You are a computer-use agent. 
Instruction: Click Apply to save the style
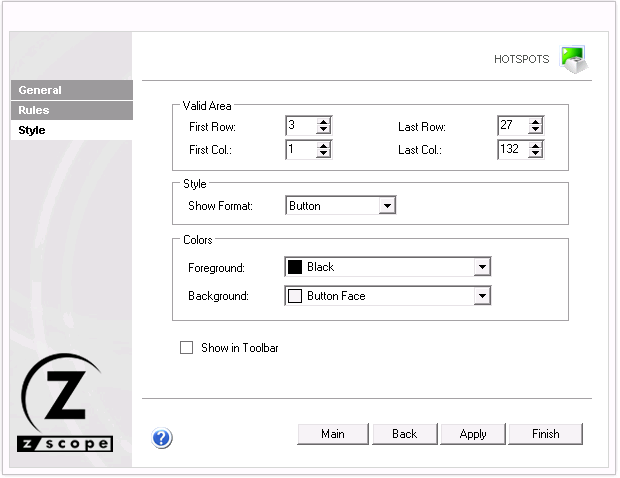click(x=473, y=434)
